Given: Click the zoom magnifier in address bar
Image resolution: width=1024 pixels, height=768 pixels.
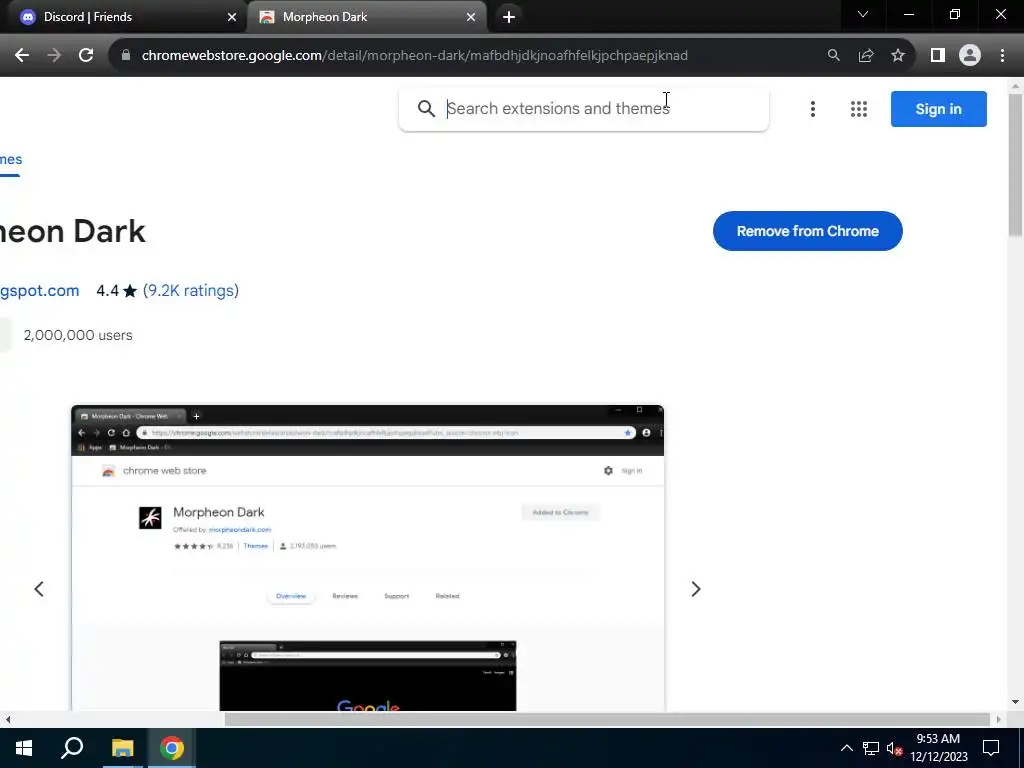Looking at the screenshot, I should (x=833, y=56).
